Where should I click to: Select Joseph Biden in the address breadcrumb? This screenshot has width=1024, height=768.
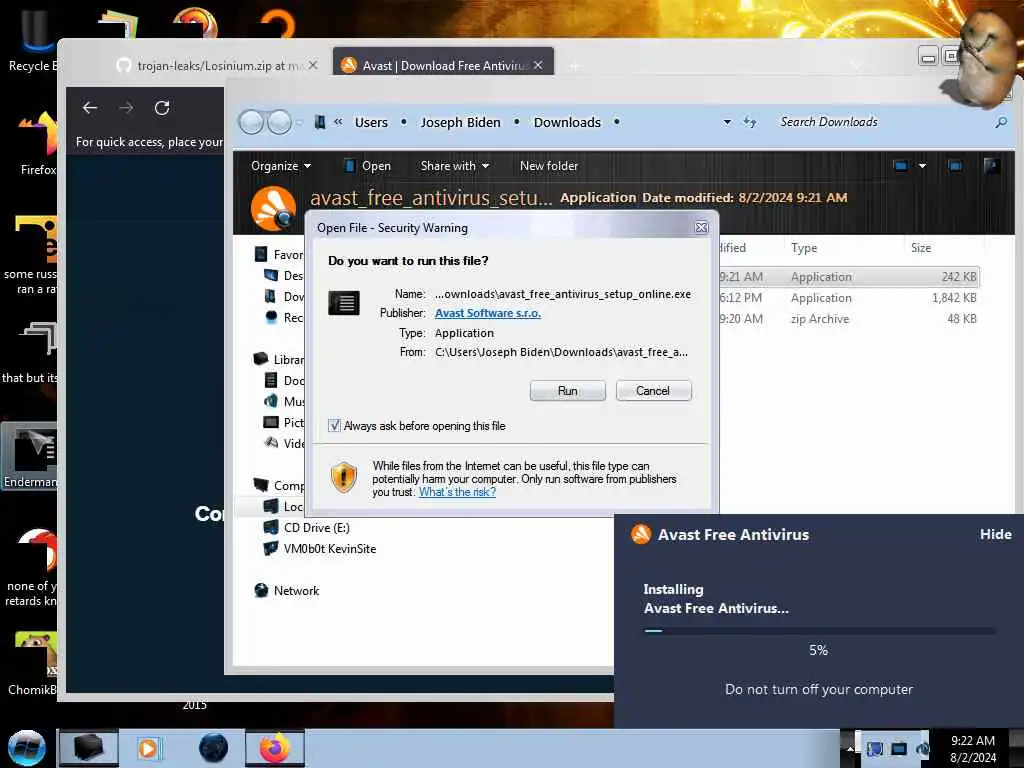[x=460, y=122]
